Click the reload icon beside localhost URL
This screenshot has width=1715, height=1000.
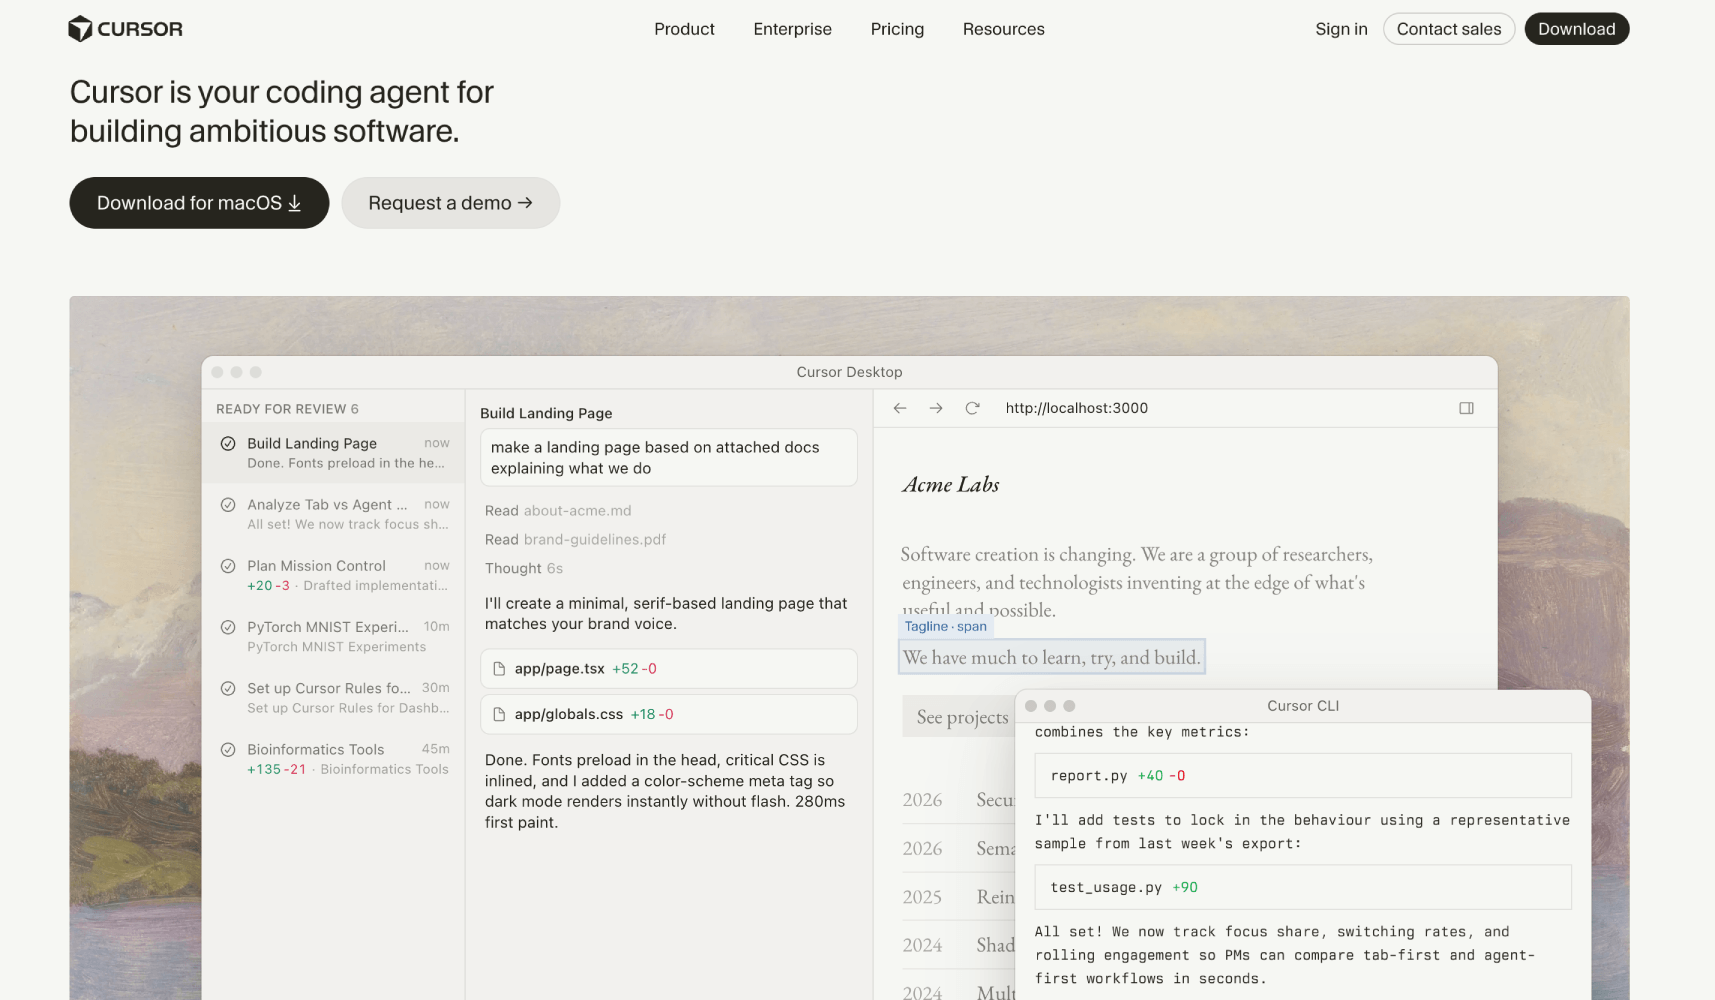(x=972, y=408)
